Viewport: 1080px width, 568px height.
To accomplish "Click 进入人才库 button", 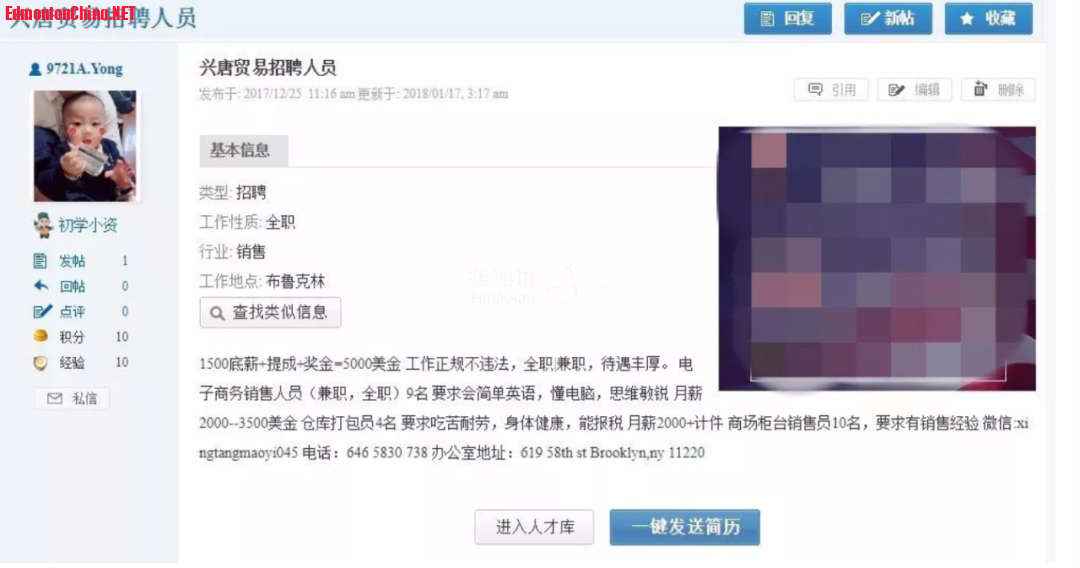I will pyautogui.click(x=534, y=527).
